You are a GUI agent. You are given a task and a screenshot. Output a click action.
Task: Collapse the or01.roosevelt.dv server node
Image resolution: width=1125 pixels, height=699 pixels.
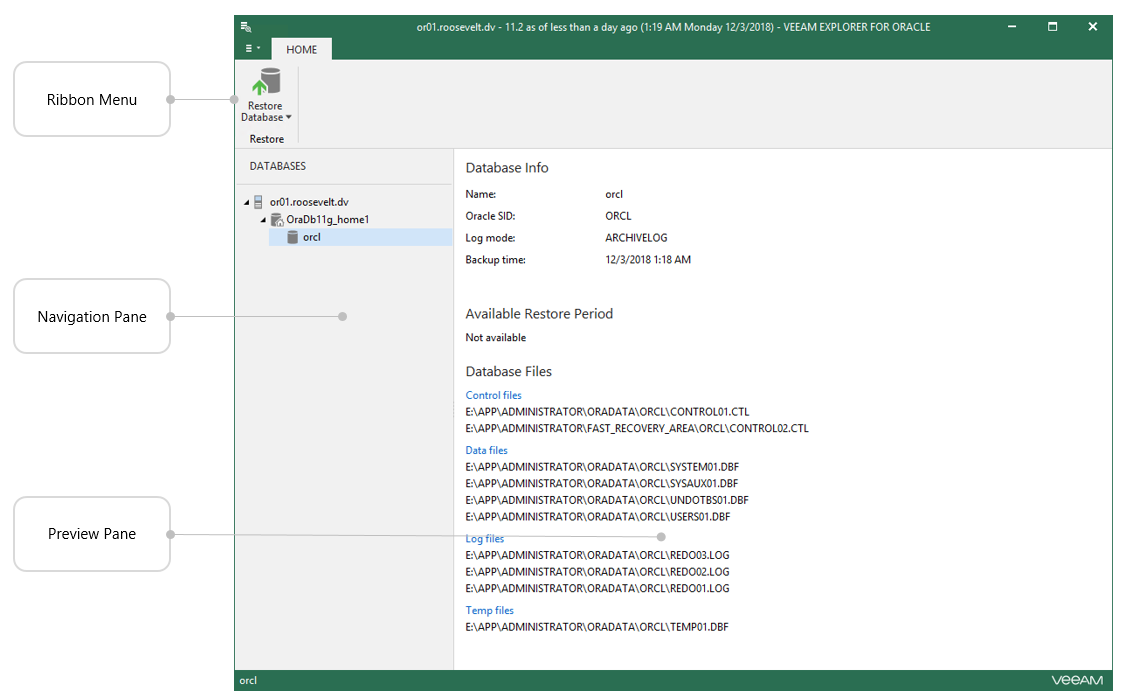[247, 203]
